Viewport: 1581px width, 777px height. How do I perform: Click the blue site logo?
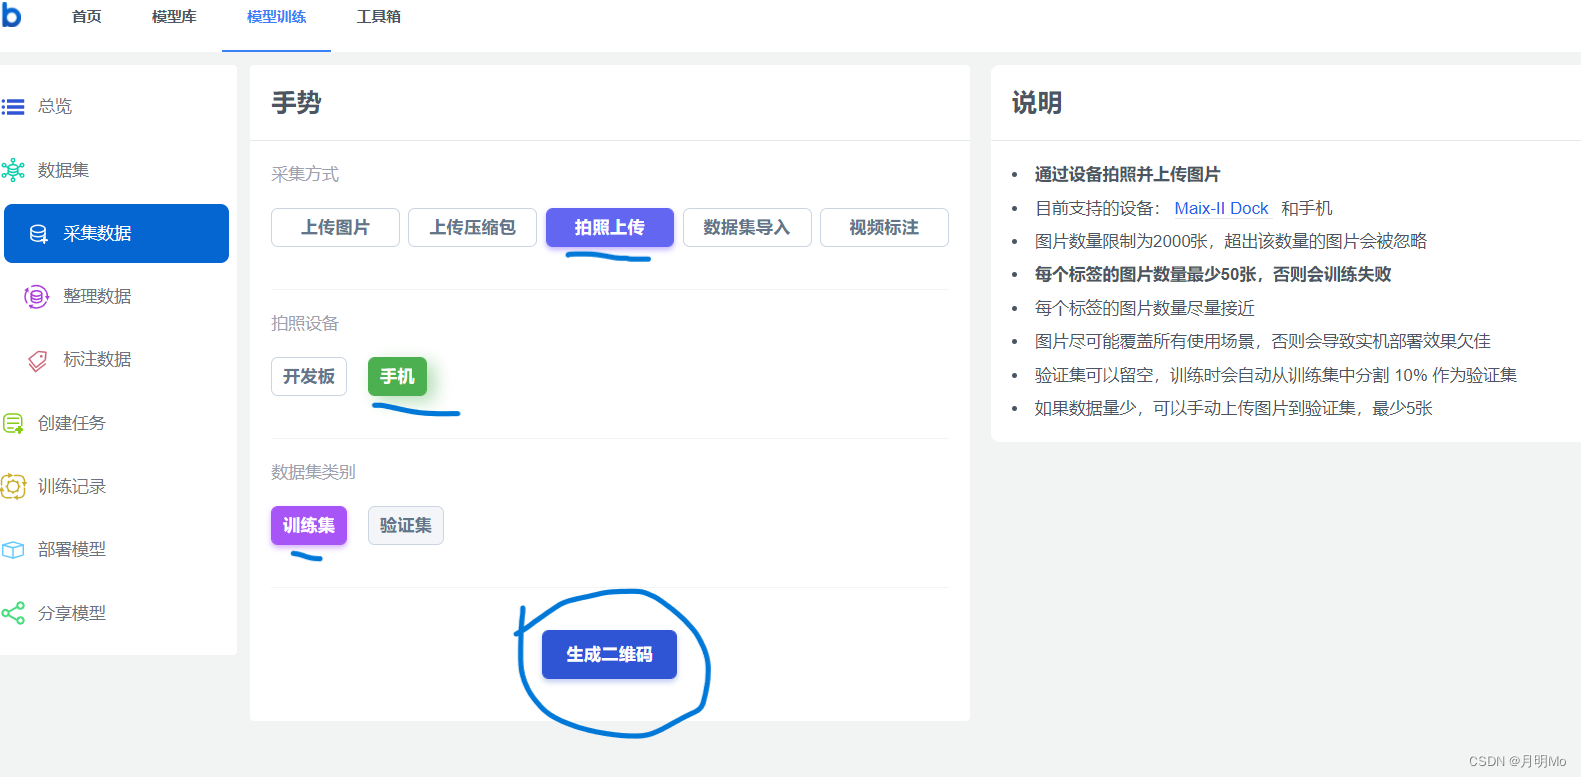tap(10, 15)
